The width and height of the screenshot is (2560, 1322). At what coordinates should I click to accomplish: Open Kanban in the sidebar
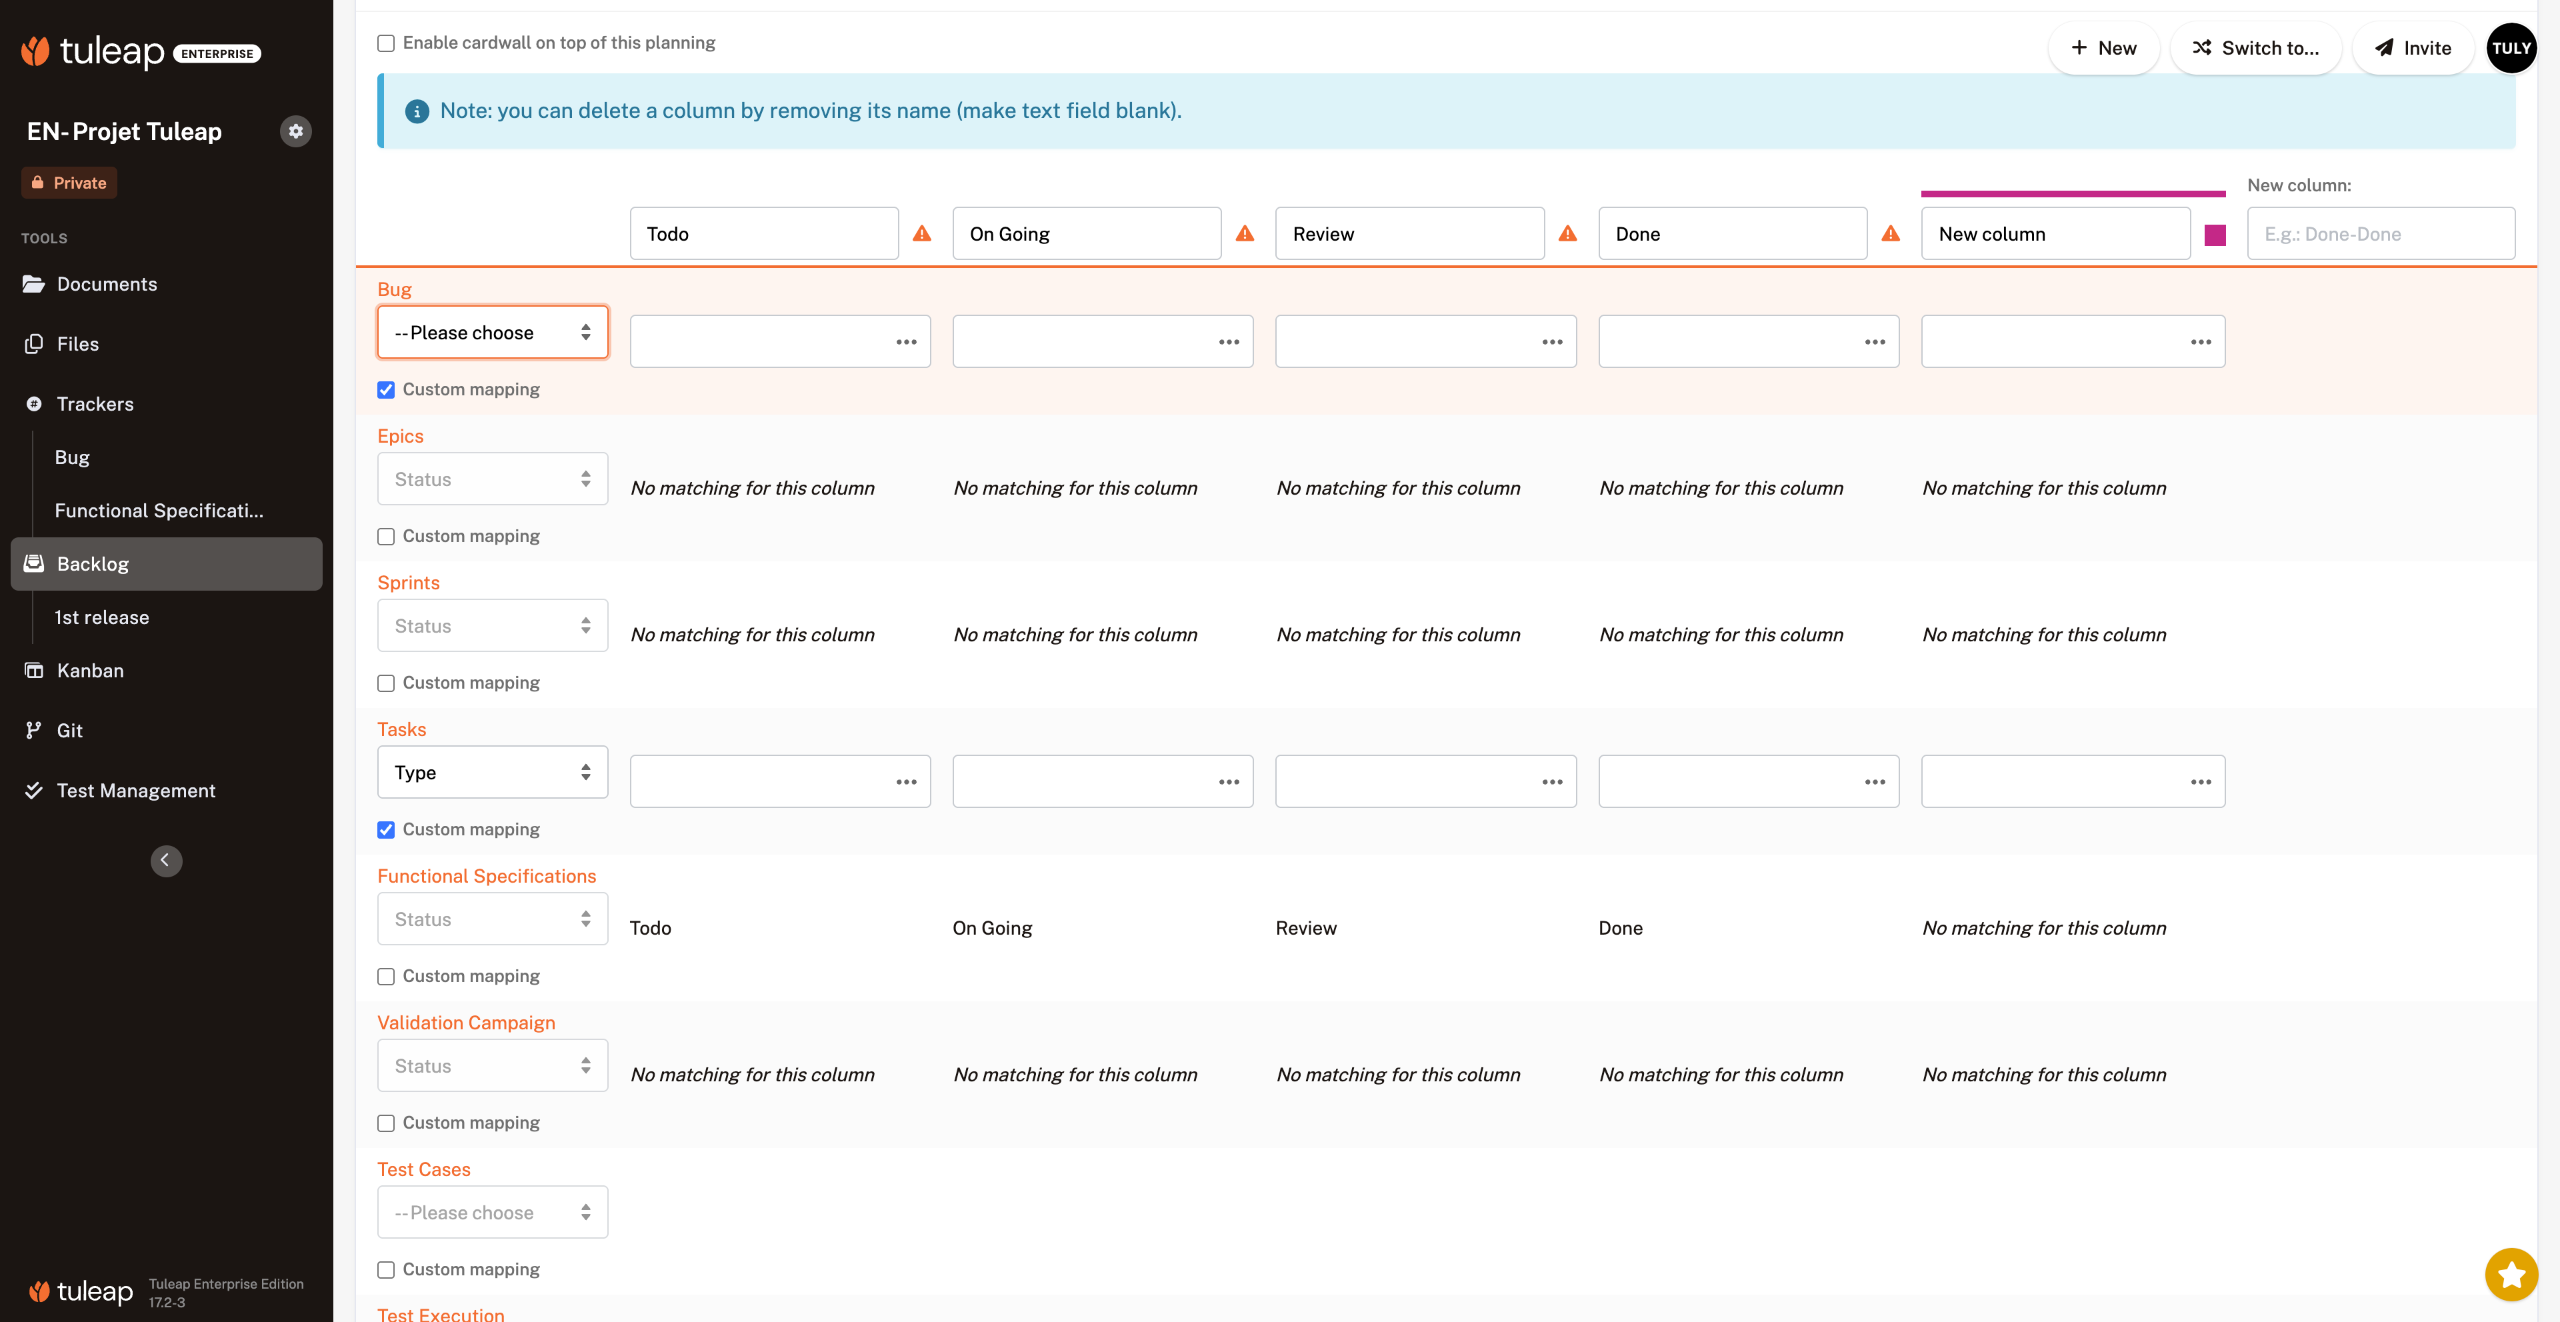tap(90, 671)
